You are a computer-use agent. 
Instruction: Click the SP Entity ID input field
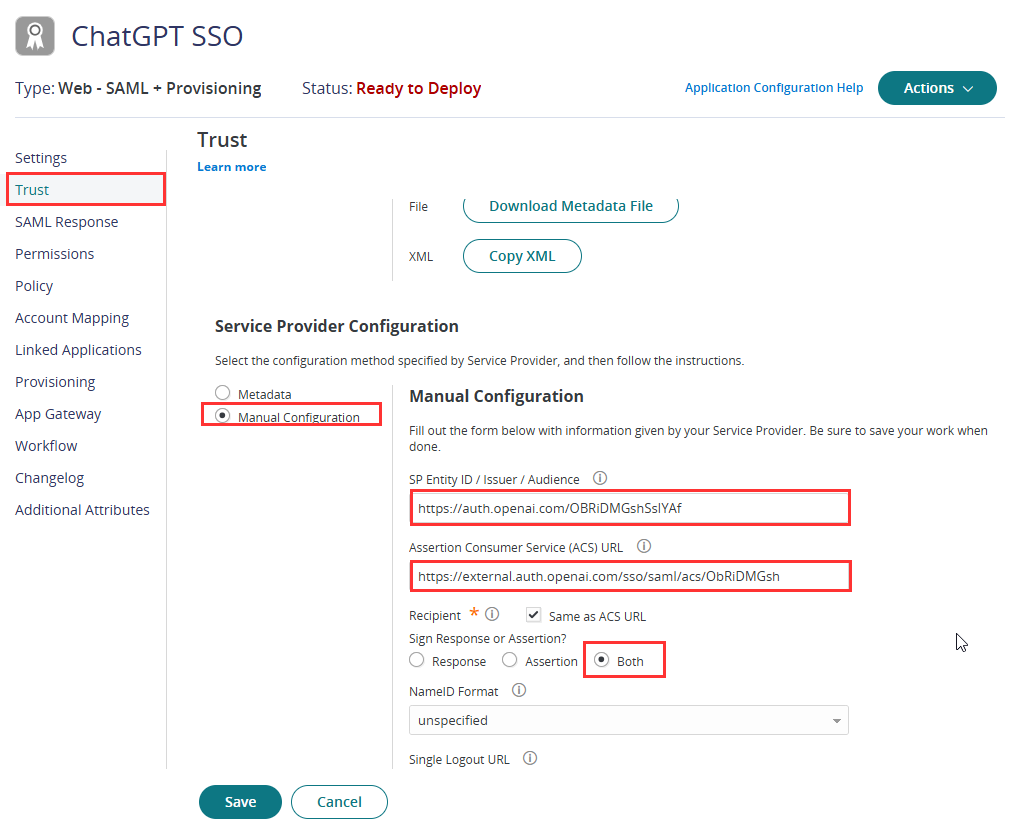(630, 508)
